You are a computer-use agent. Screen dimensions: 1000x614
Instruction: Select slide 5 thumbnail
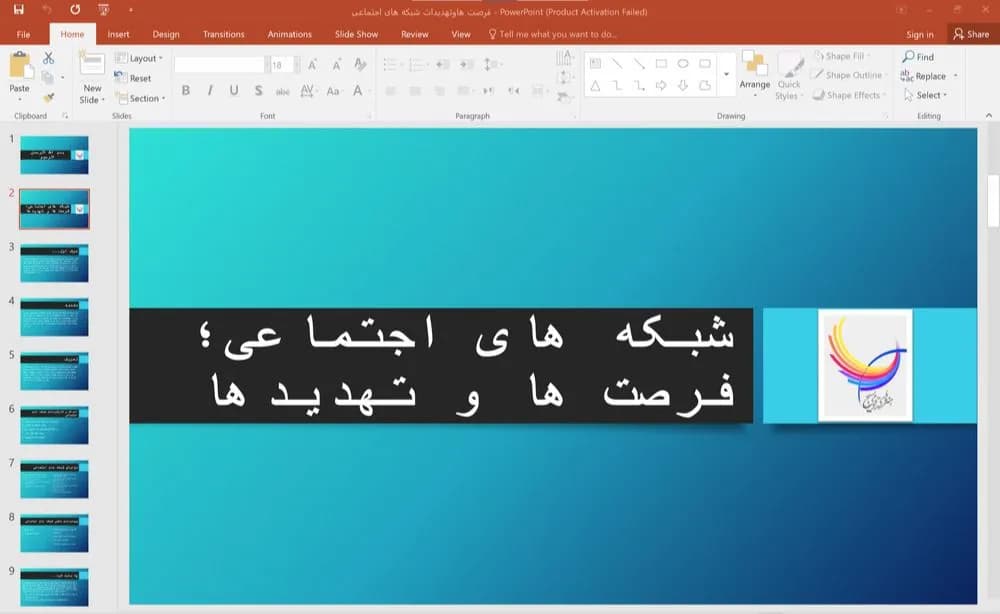pyautogui.click(x=54, y=371)
